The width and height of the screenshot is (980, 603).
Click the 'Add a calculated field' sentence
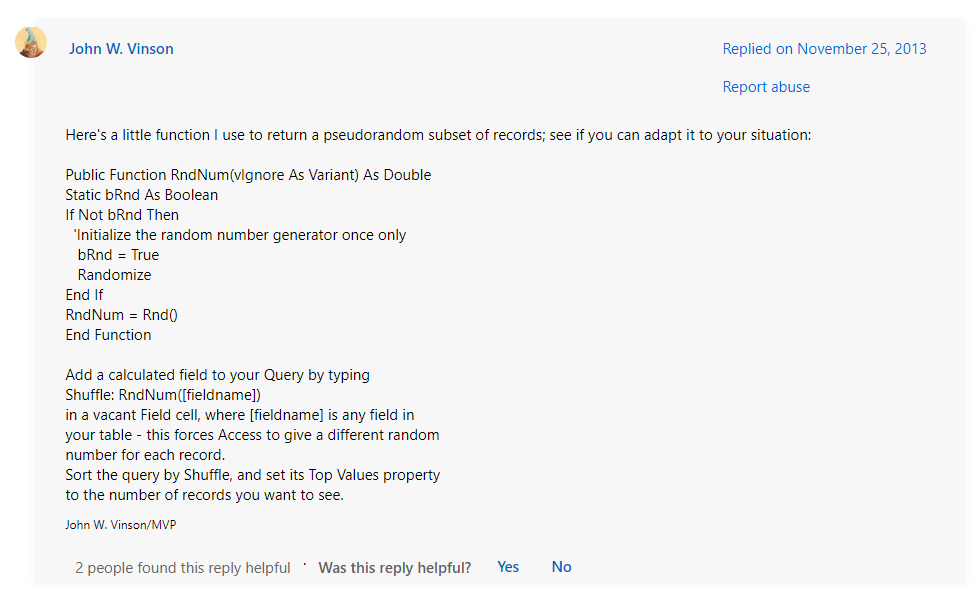pyautogui.click(x=218, y=375)
